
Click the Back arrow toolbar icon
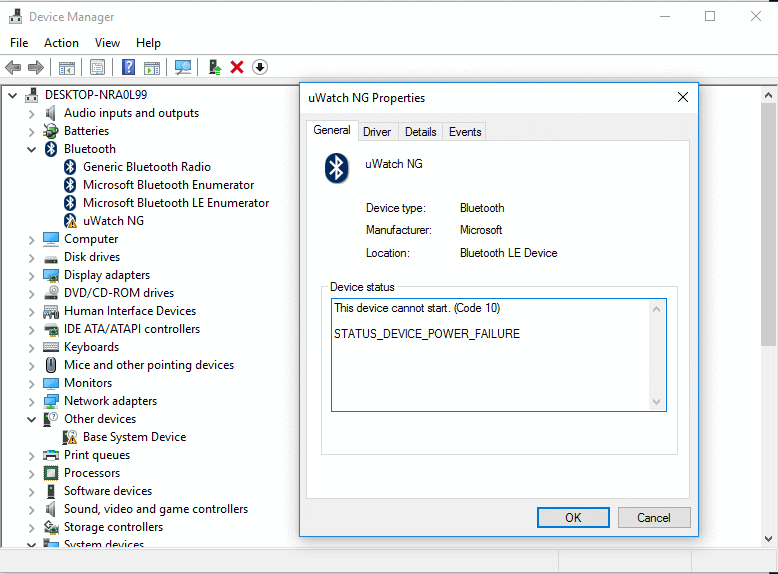[x=13, y=67]
